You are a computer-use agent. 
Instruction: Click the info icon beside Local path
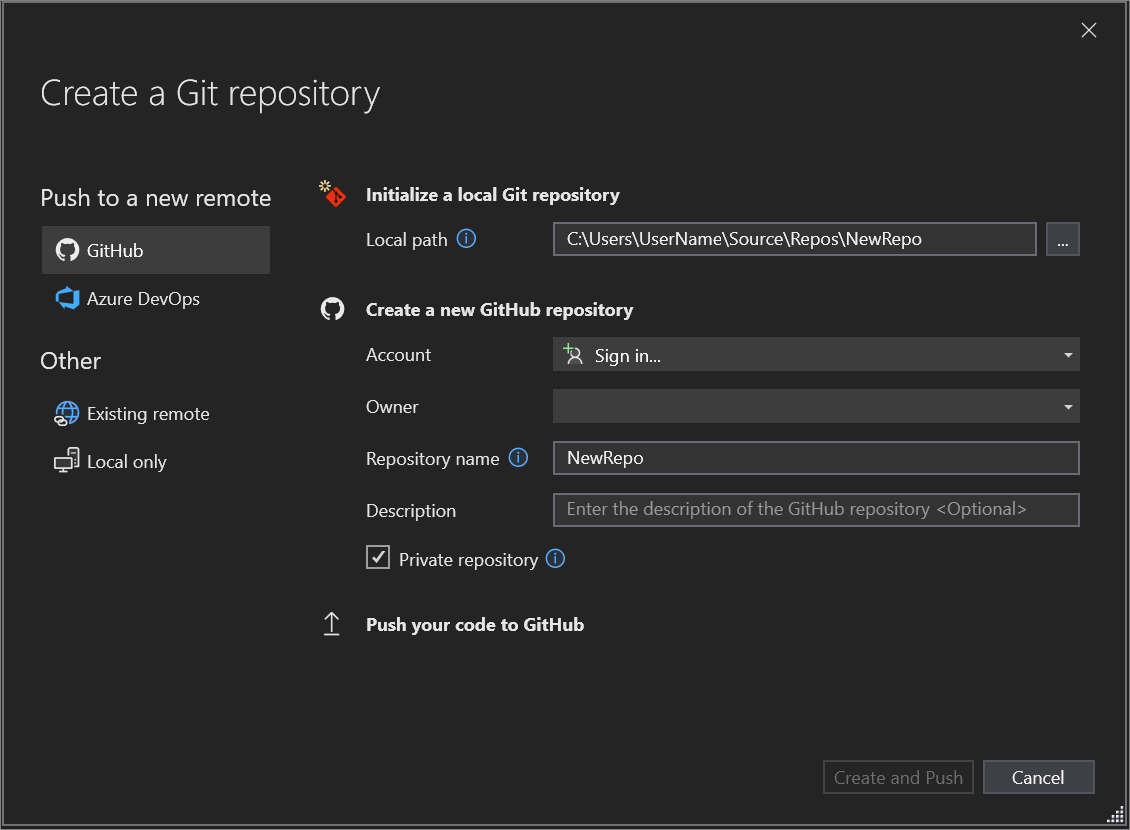pos(466,239)
